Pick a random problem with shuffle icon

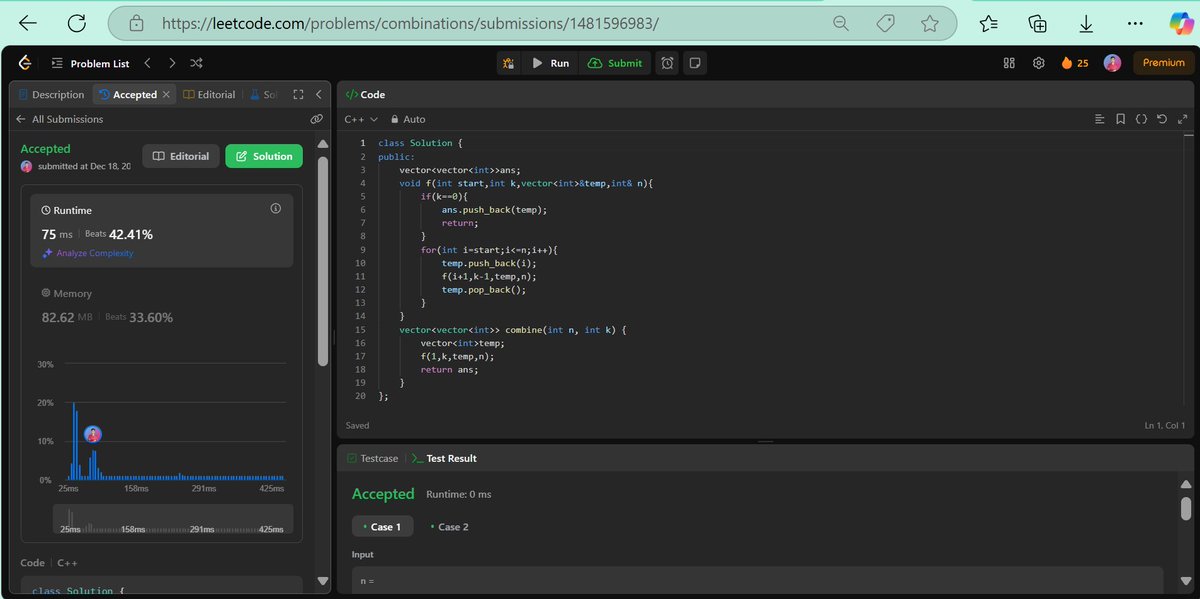click(x=196, y=63)
